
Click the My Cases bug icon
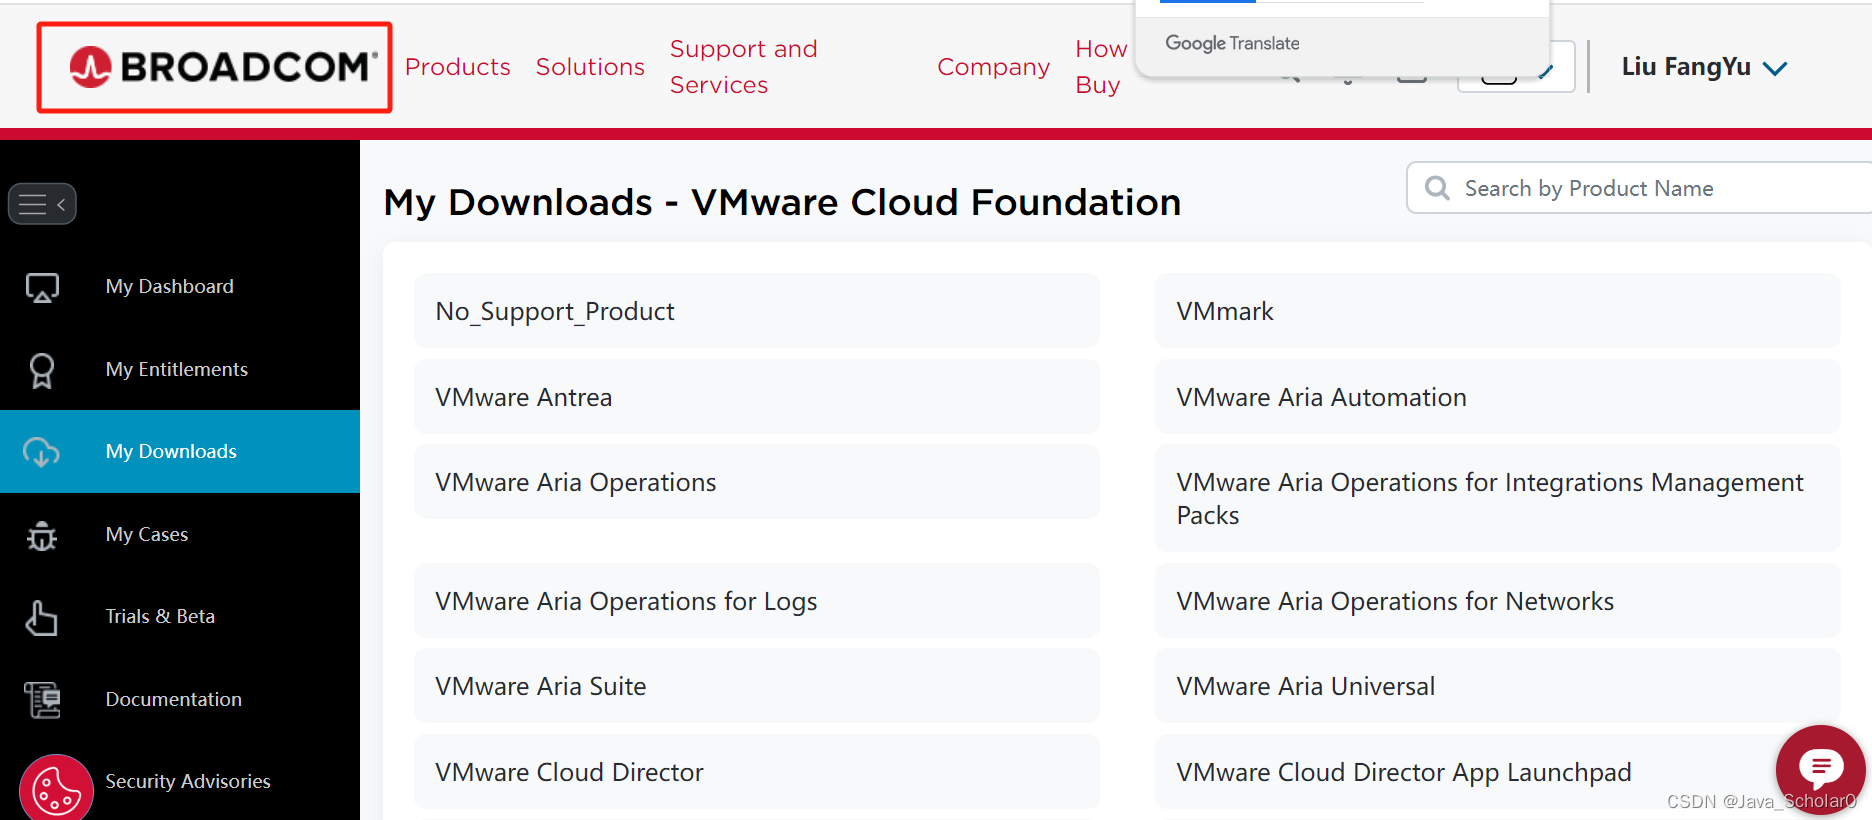point(42,535)
